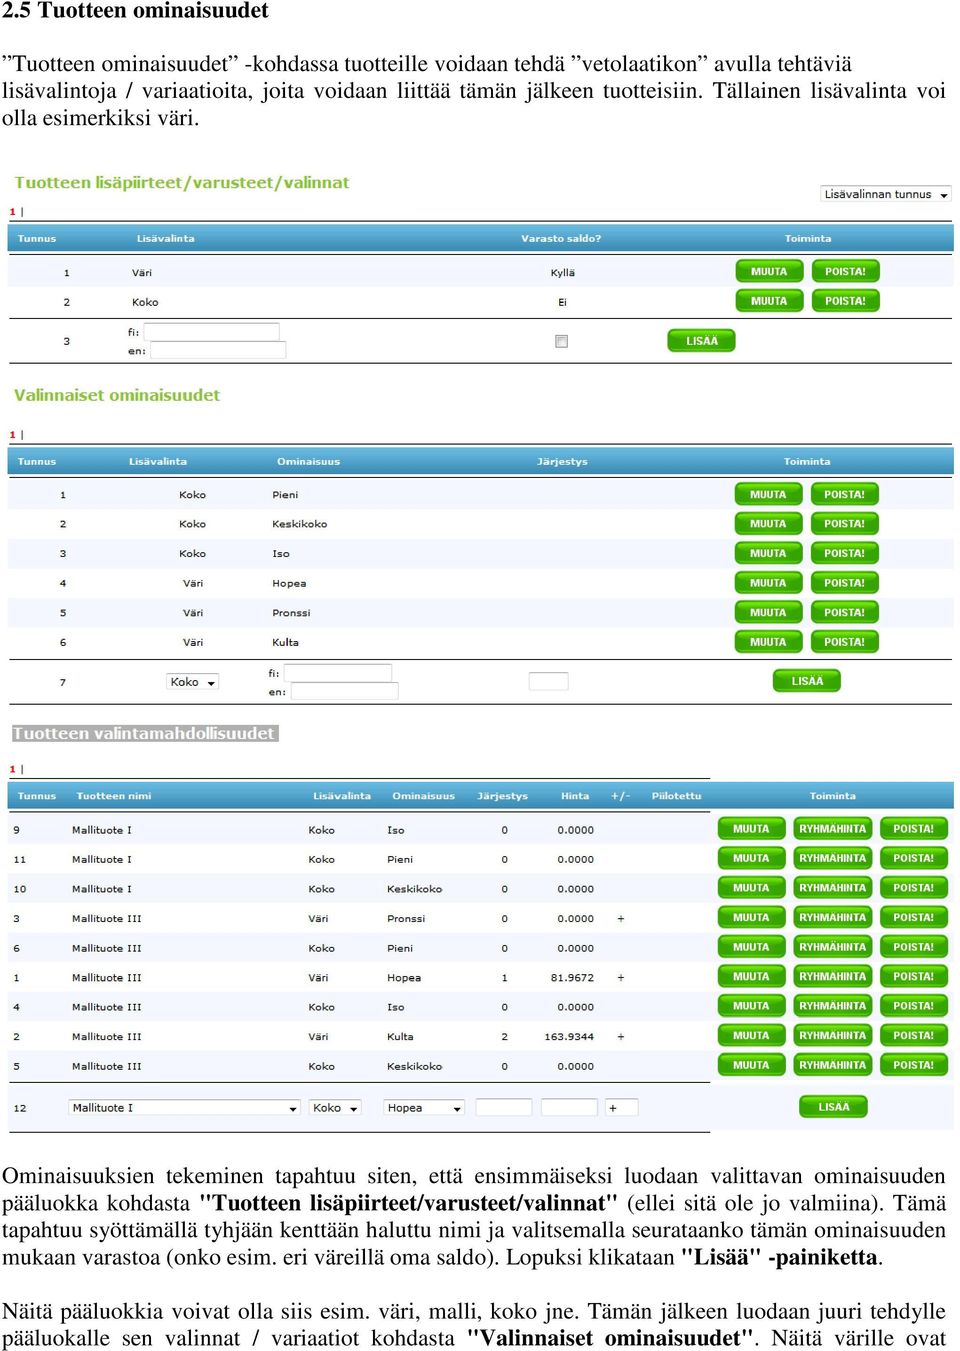Click RYHMÄHINTA for Mallituote III Pieni row

[832, 947]
